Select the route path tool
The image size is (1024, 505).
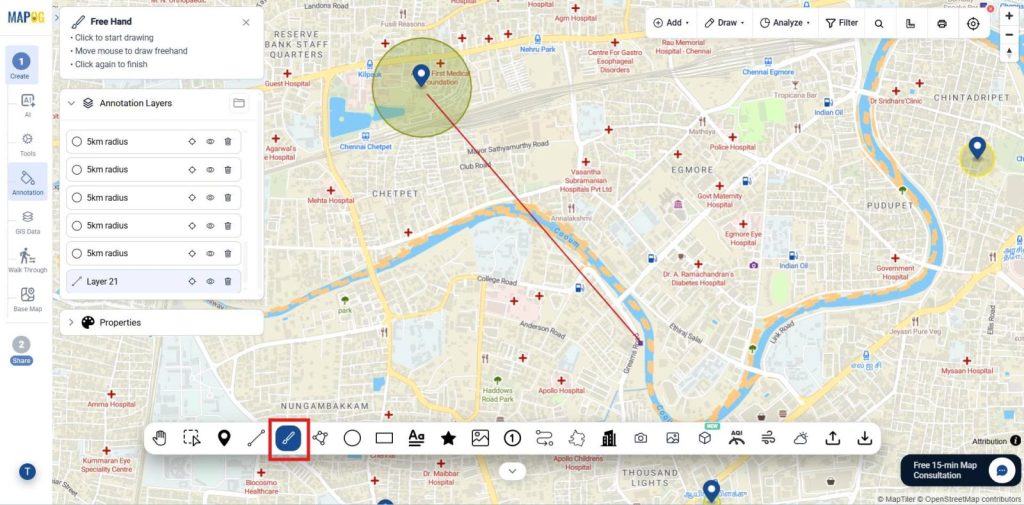click(x=545, y=438)
